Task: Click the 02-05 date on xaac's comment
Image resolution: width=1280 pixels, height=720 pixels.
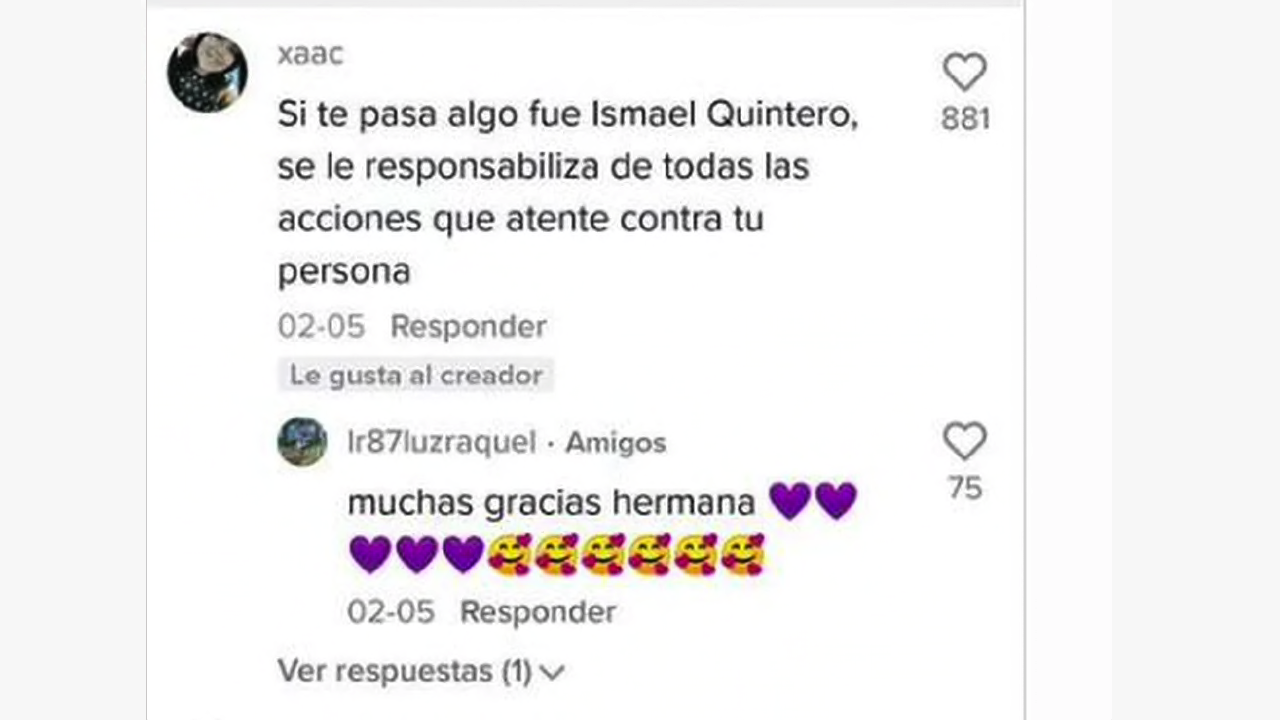Action: click(321, 326)
